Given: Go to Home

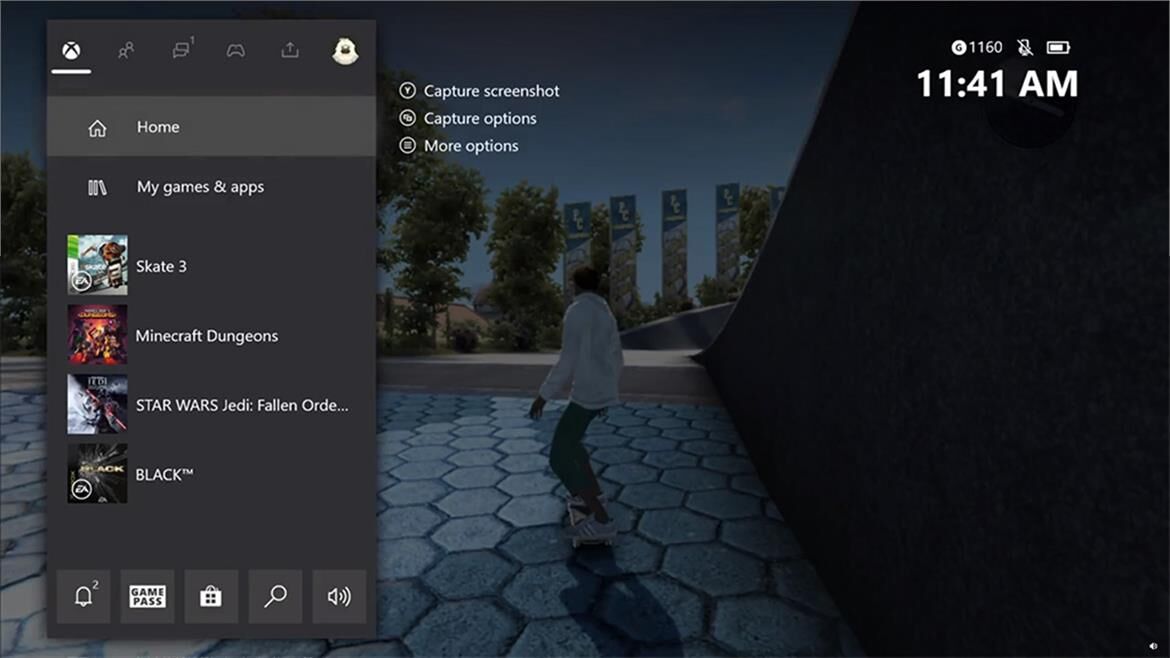Looking at the screenshot, I should (x=211, y=127).
